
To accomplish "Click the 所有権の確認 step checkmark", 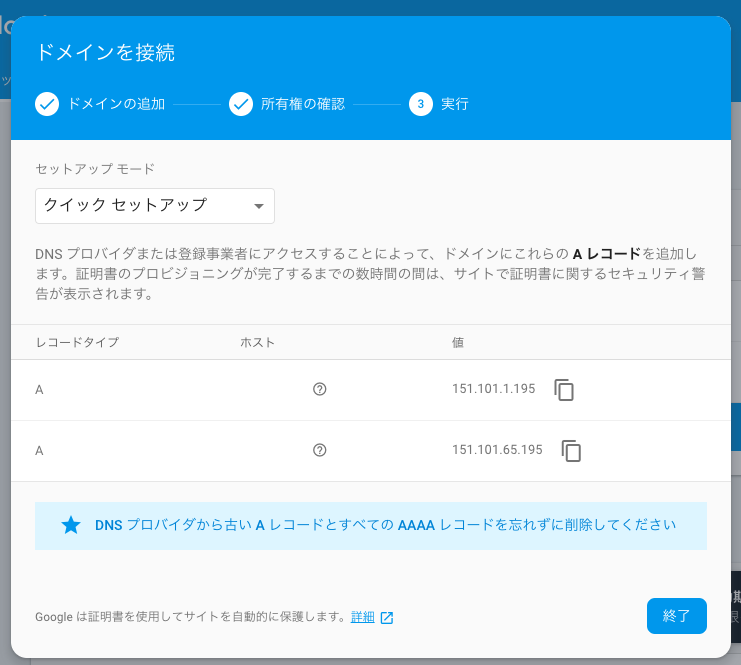I will tap(241, 104).
